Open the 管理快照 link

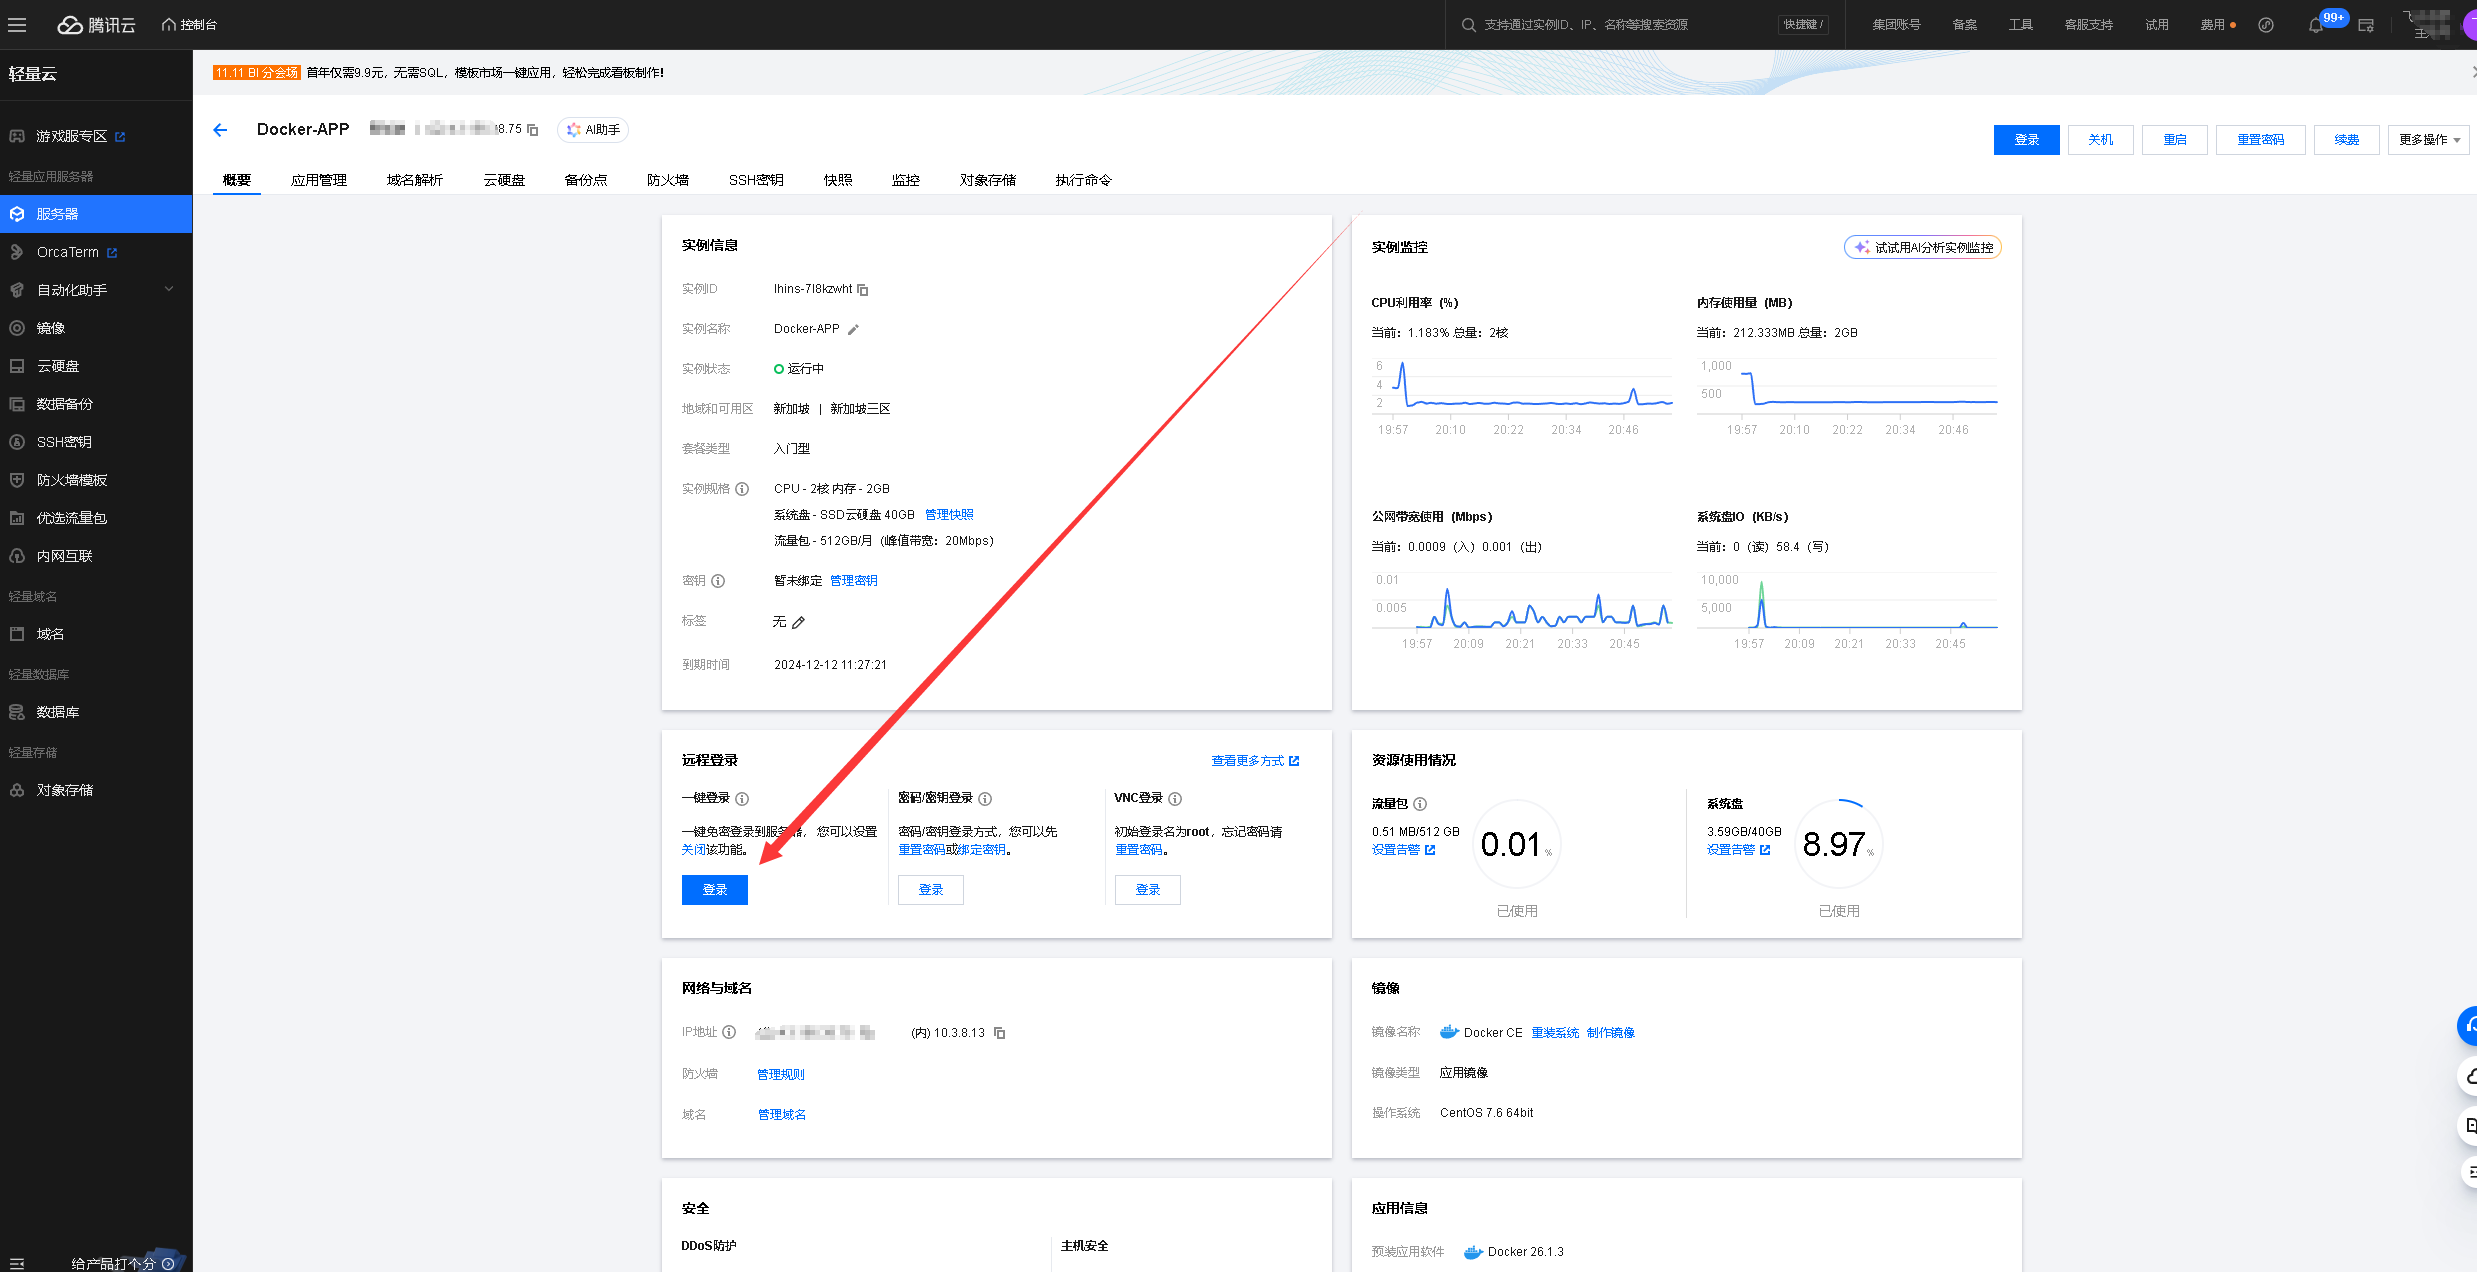coord(949,515)
